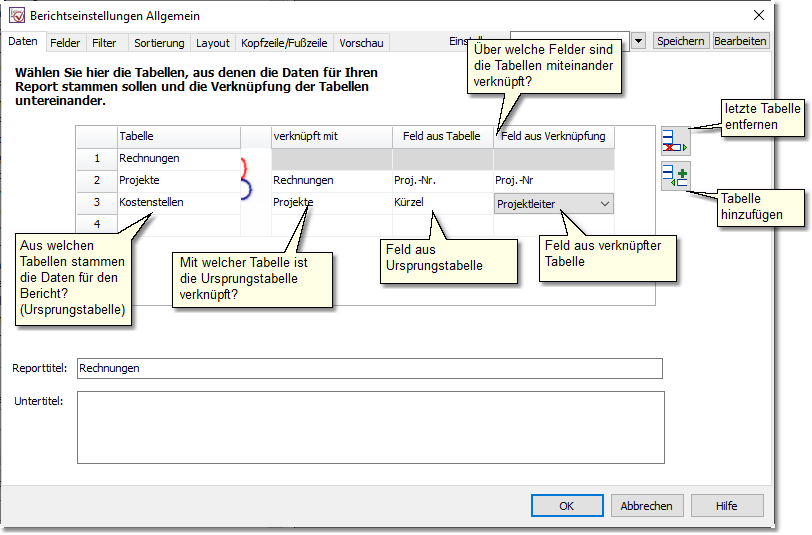Select the Layout tab
Viewport: 812px width, 535px height.
pos(212,43)
